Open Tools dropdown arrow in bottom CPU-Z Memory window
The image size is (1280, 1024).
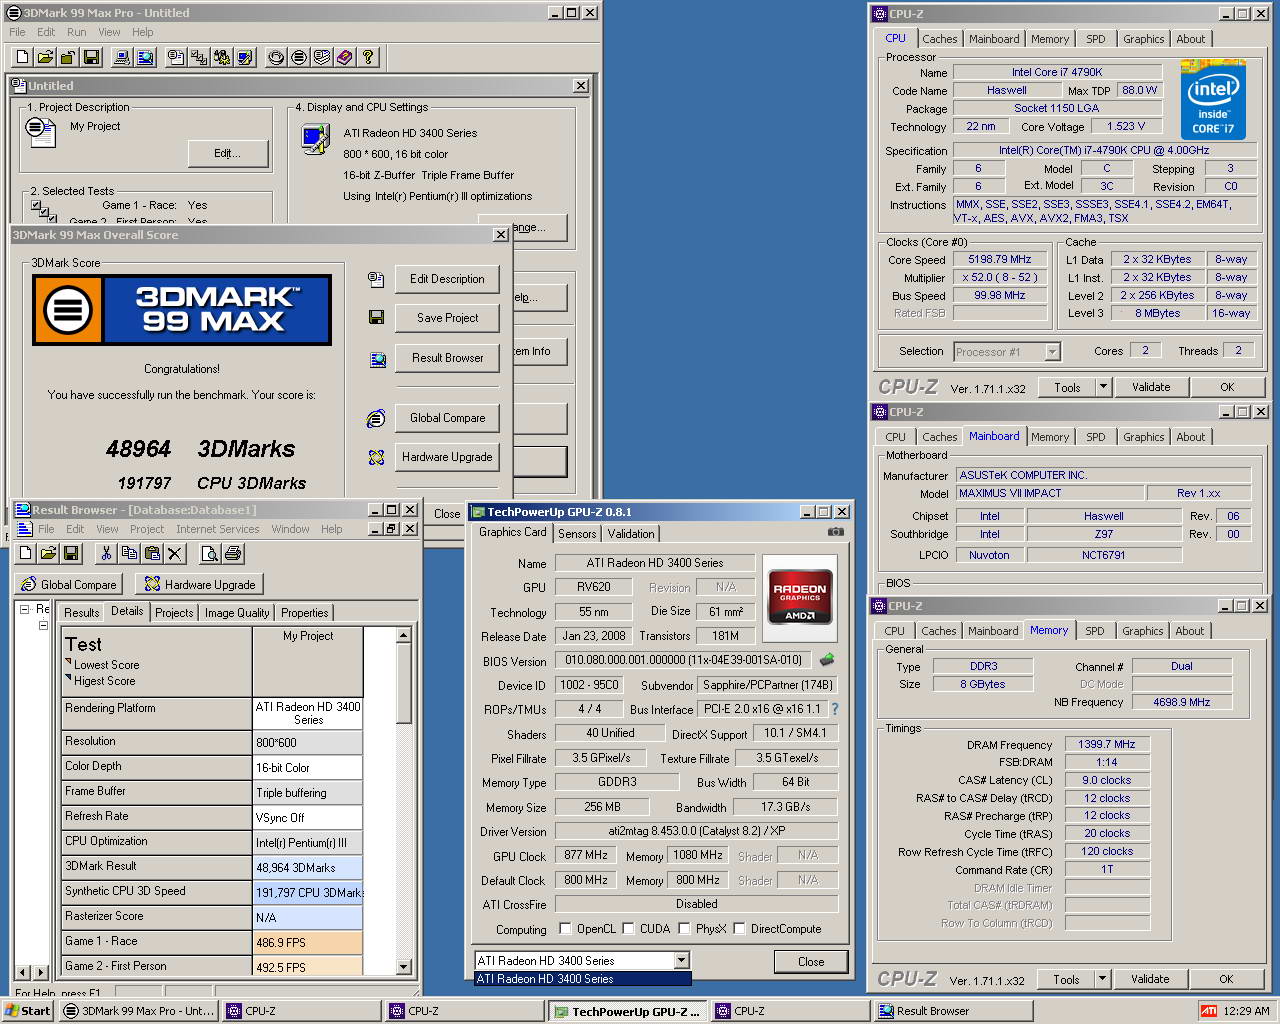(x=1102, y=979)
